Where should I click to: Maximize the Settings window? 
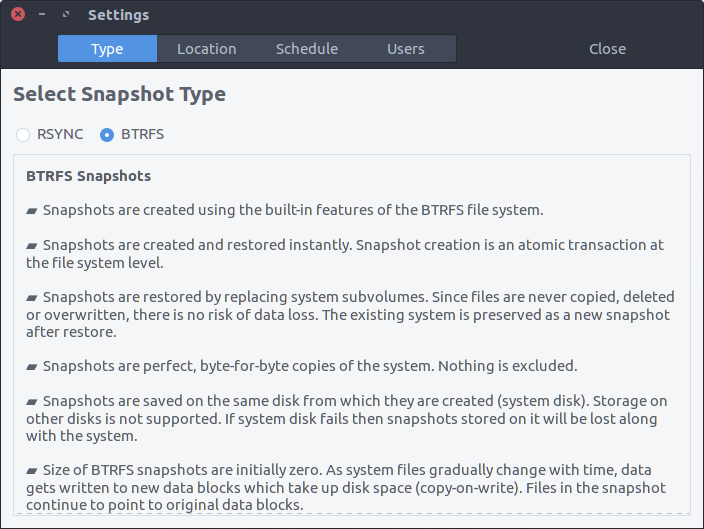[66, 14]
